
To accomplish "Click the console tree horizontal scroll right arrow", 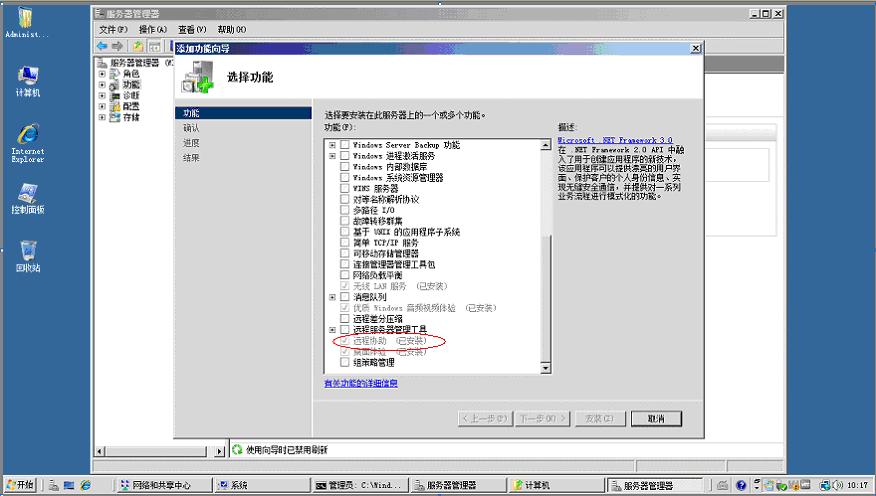I will coord(220,451).
